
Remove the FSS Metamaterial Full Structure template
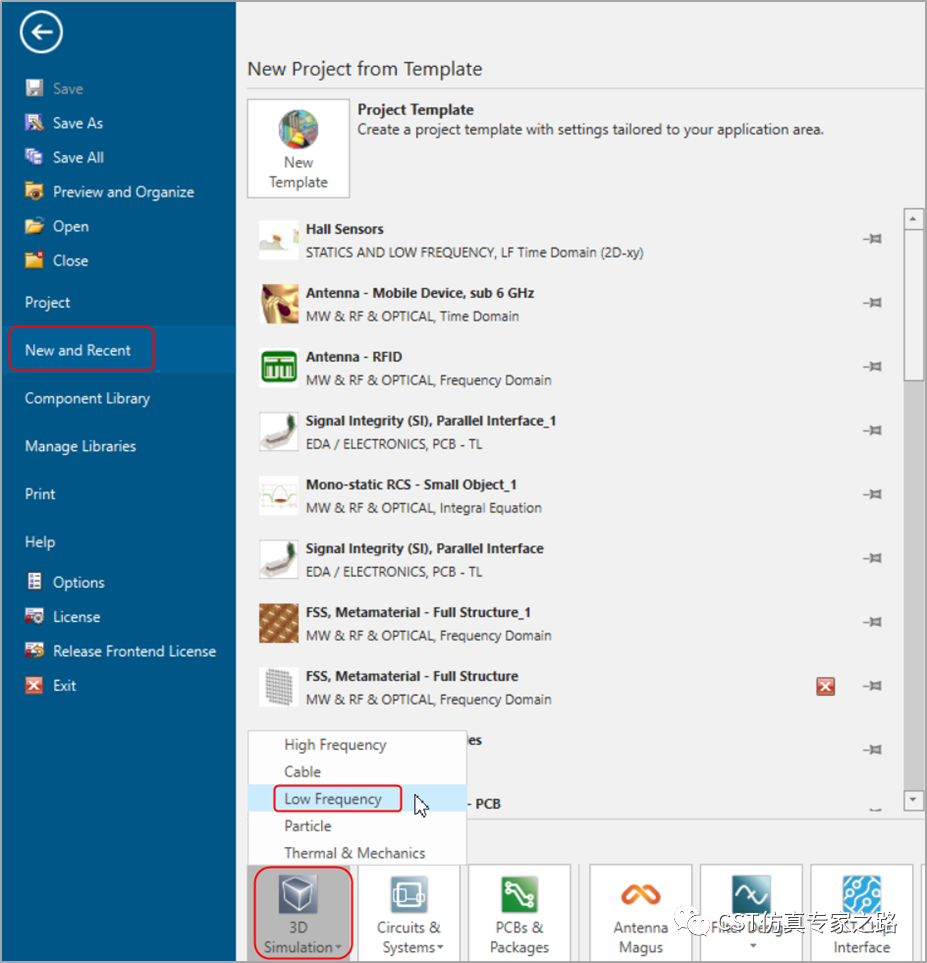click(x=826, y=686)
